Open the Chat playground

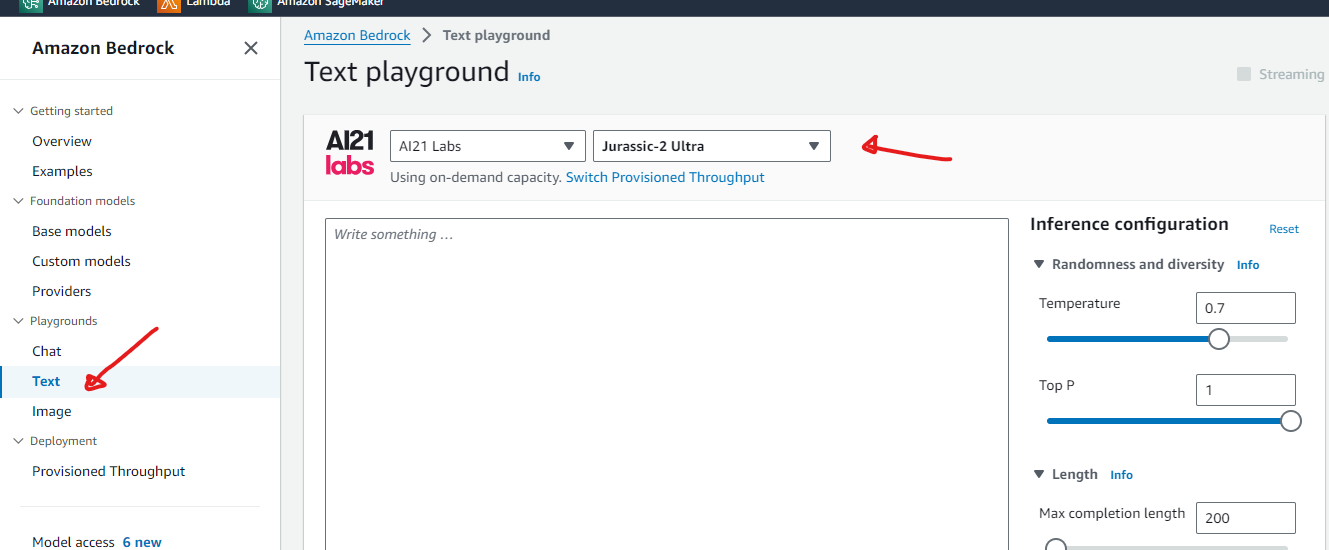tap(47, 351)
